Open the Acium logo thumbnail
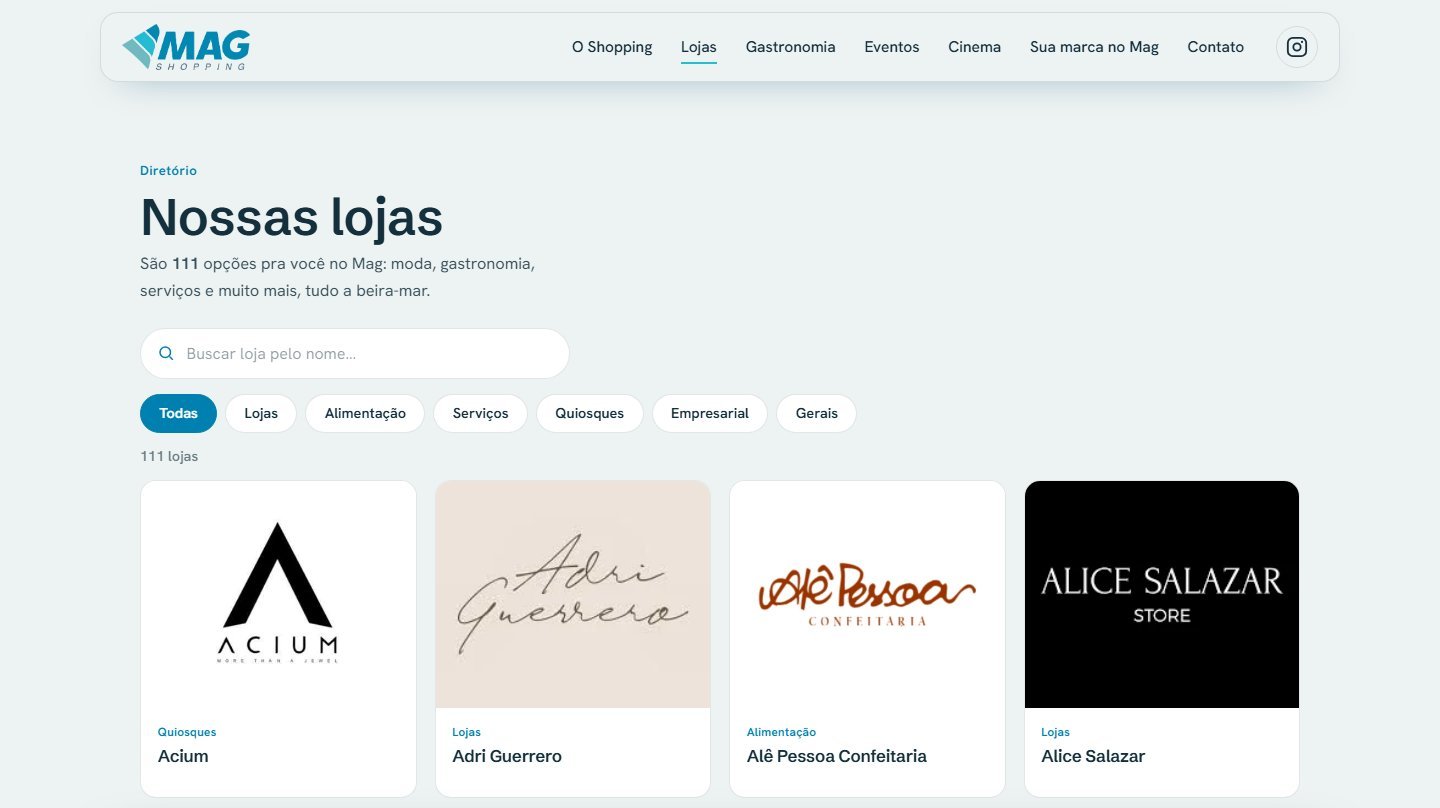 click(278, 594)
